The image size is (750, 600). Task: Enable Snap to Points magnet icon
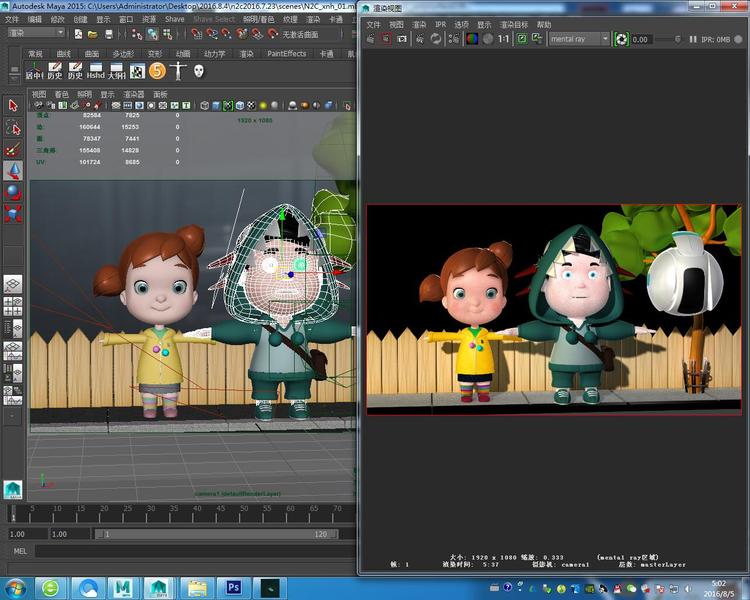click(x=226, y=34)
